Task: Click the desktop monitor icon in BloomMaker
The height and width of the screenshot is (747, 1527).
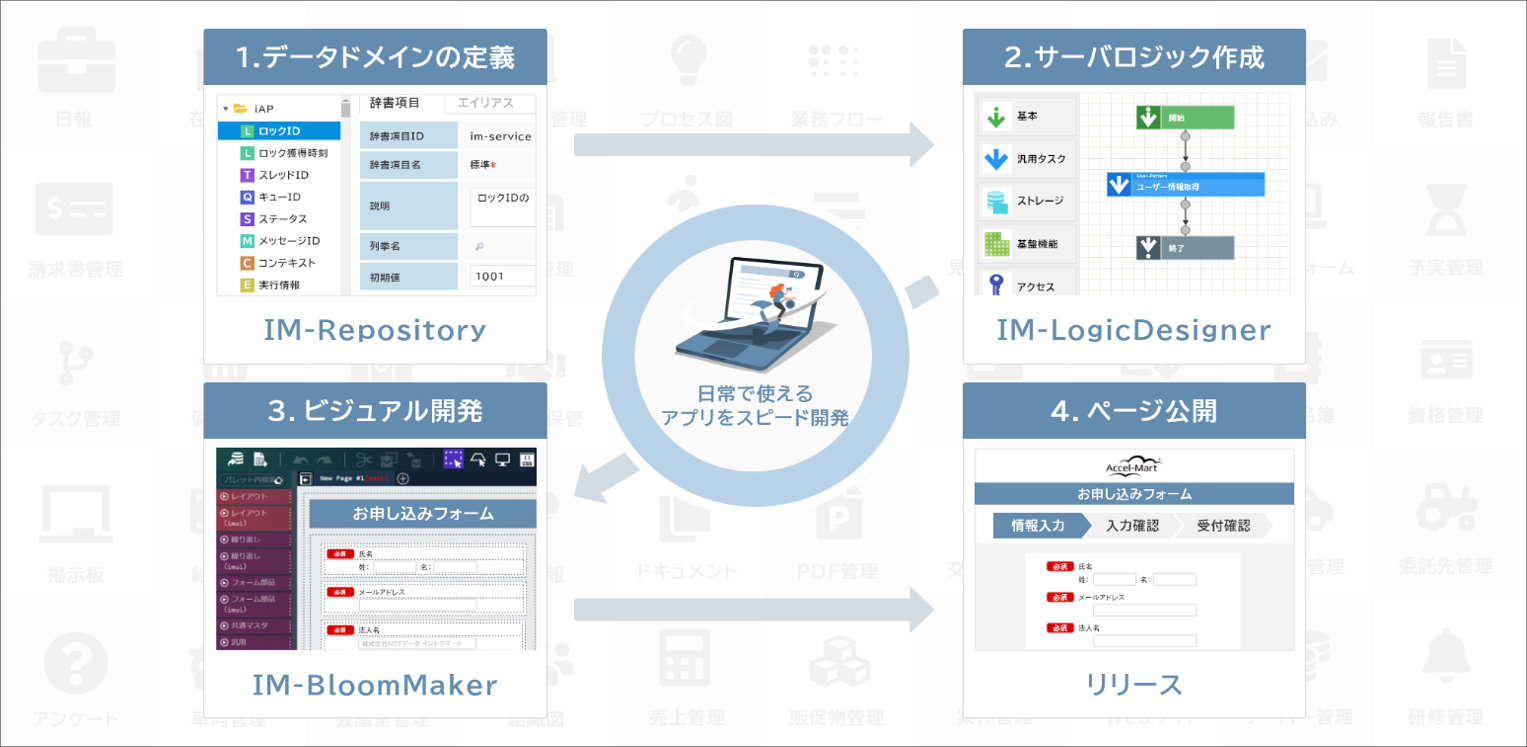Action: [x=502, y=460]
